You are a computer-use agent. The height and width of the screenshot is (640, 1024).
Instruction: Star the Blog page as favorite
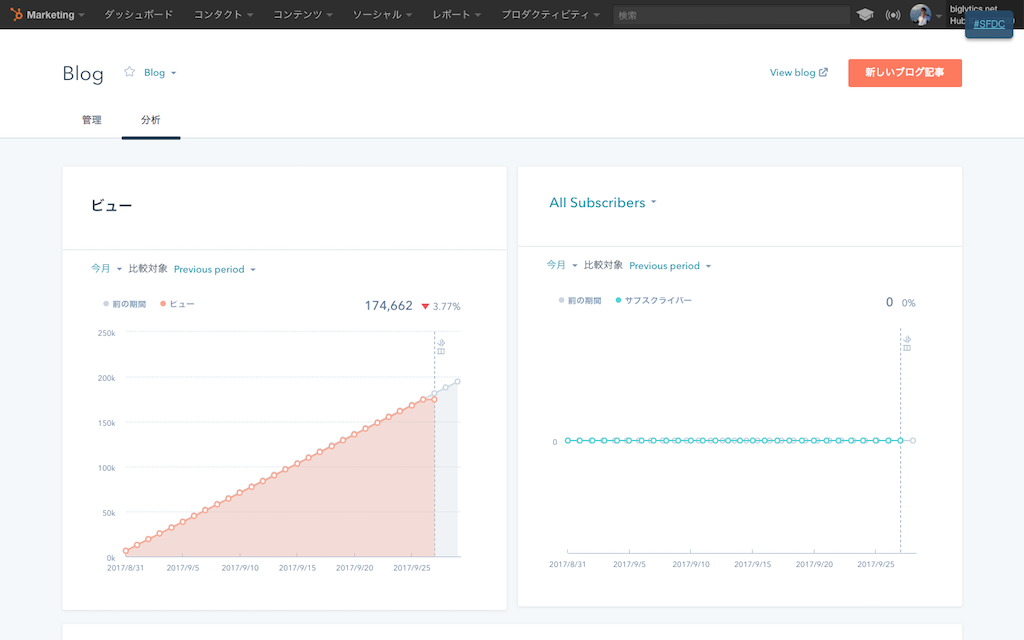point(129,72)
